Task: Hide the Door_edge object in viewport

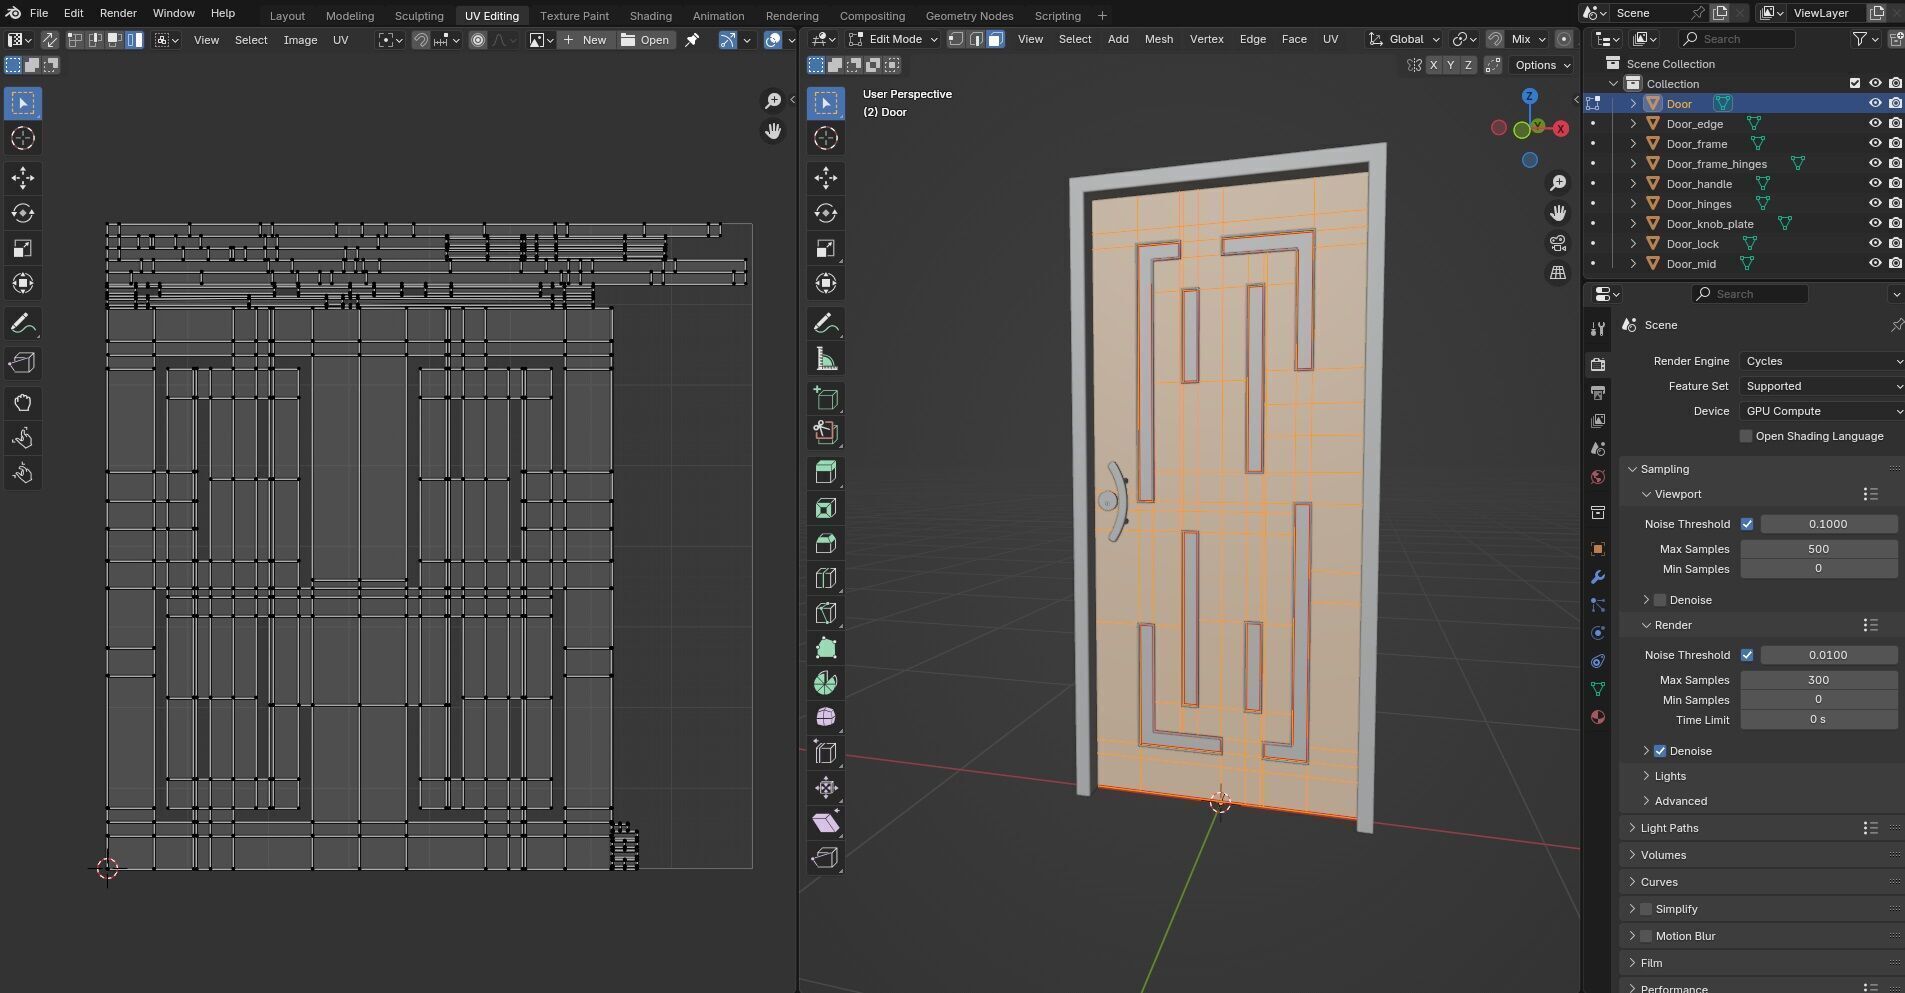Action: (x=1875, y=123)
